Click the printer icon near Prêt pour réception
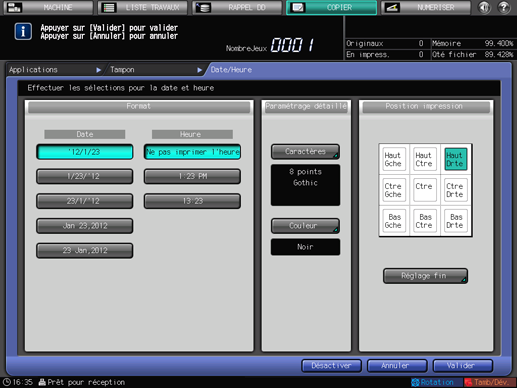Image resolution: width=517 pixels, height=388 pixels. (x=42, y=382)
